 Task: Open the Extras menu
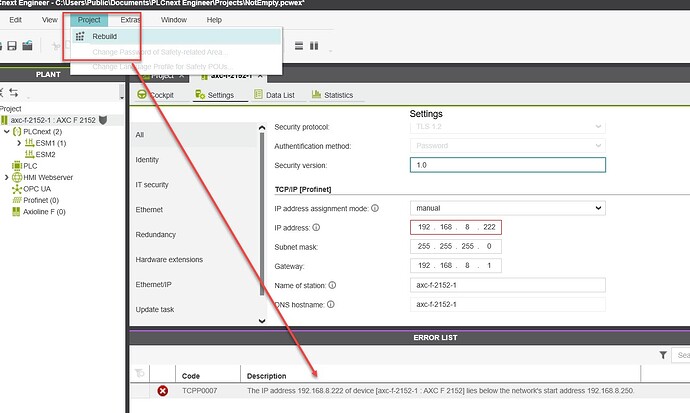pos(131,20)
